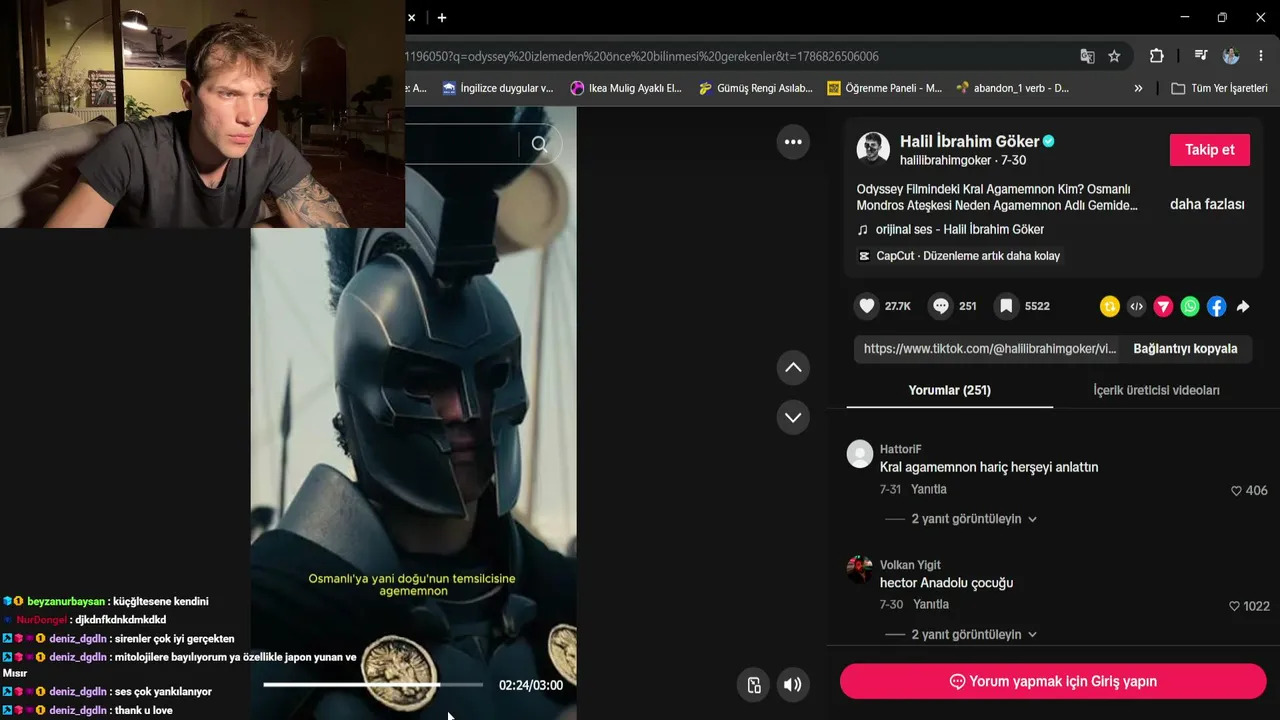The width and height of the screenshot is (1280, 720).
Task: Open the 'Halil İbrahim Göker' profile name
Action: (970, 141)
